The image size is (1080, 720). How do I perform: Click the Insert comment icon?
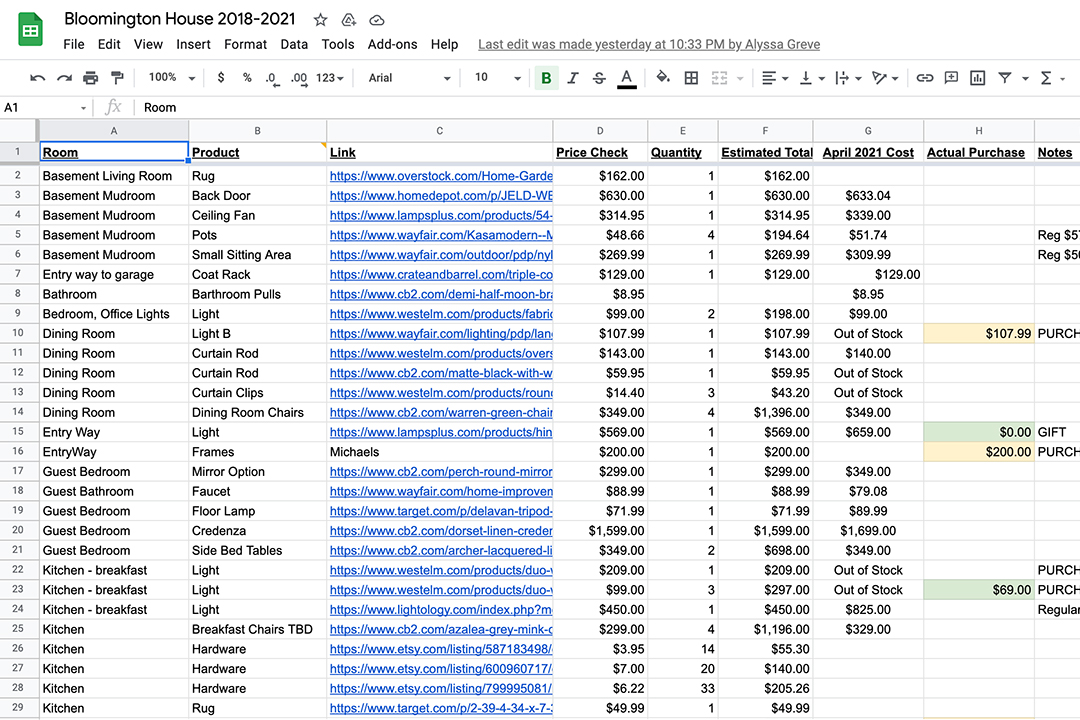951,78
